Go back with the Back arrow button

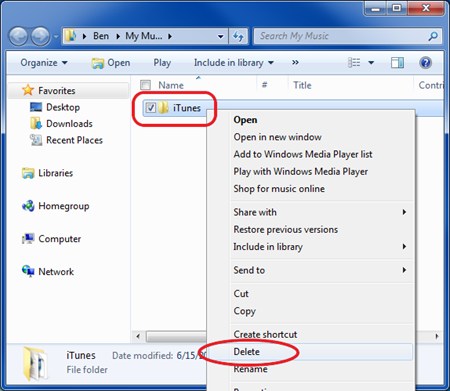[x=18, y=36]
